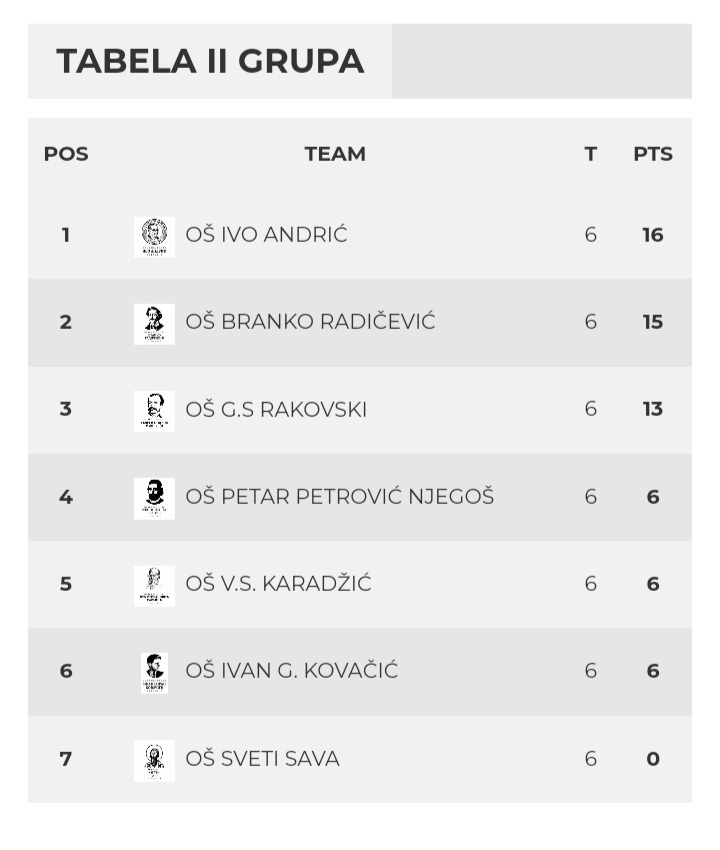
Task: Click the 16 points value for Ivo Andrić
Action: (652, 235)
